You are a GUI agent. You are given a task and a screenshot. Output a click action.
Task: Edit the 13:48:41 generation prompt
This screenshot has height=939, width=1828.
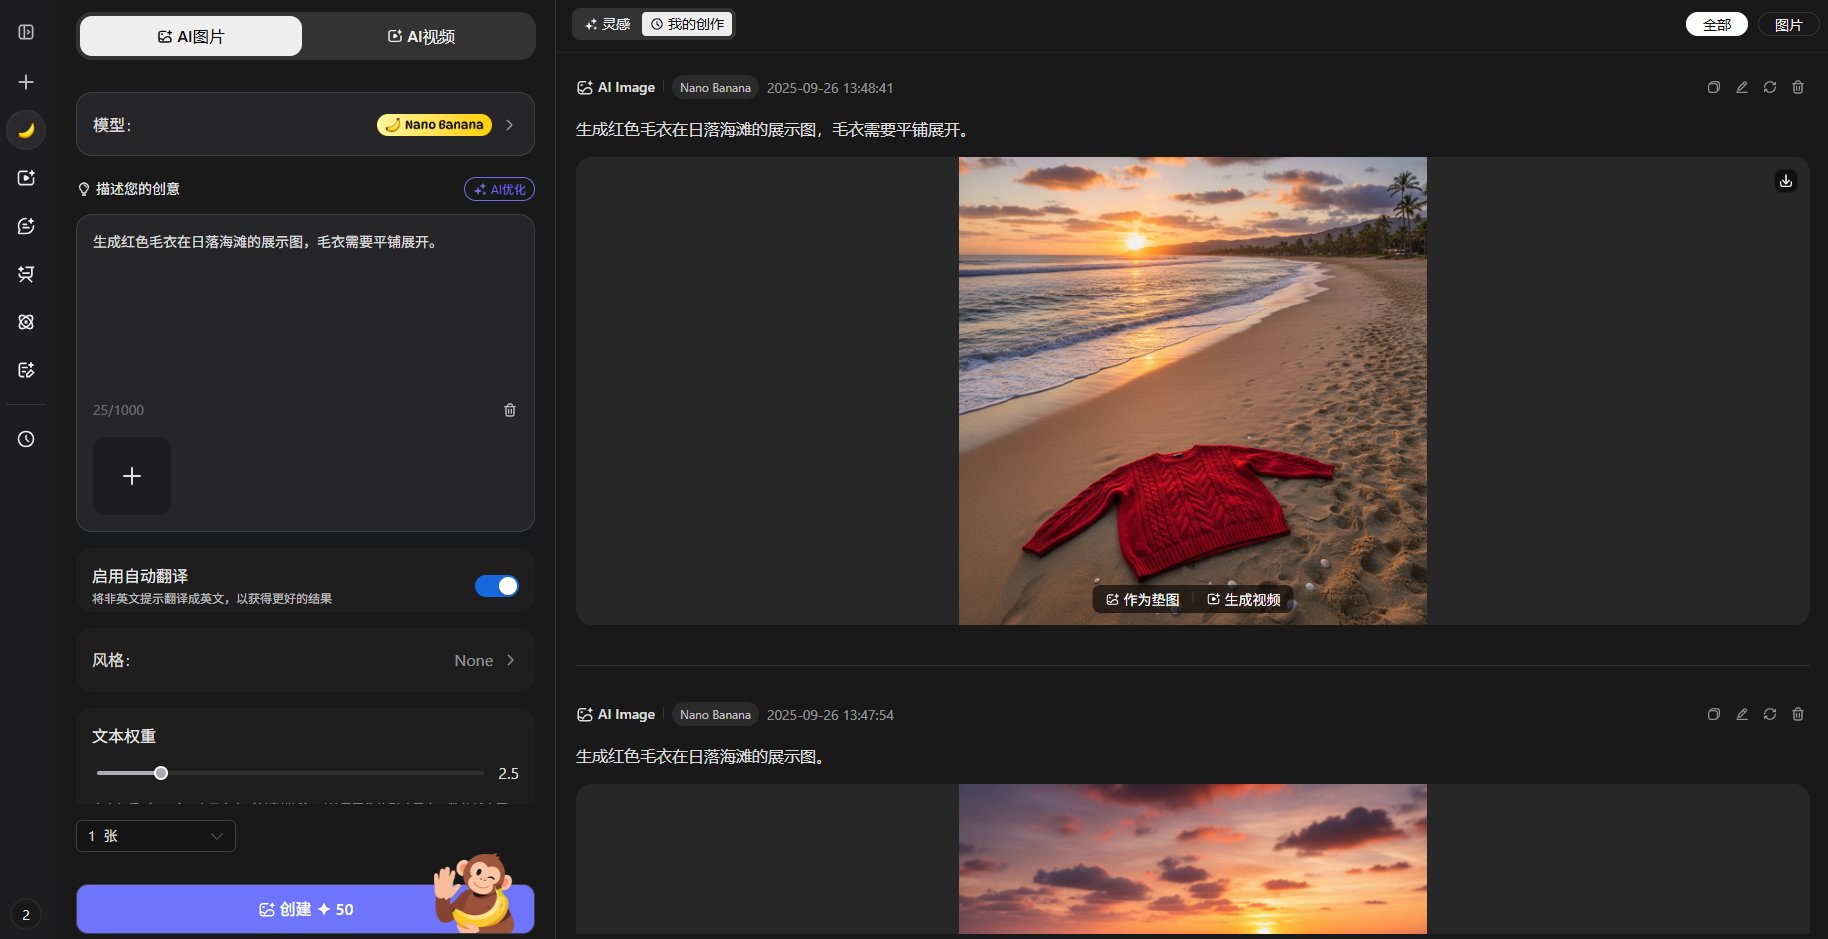click(x=1742, y=88)
